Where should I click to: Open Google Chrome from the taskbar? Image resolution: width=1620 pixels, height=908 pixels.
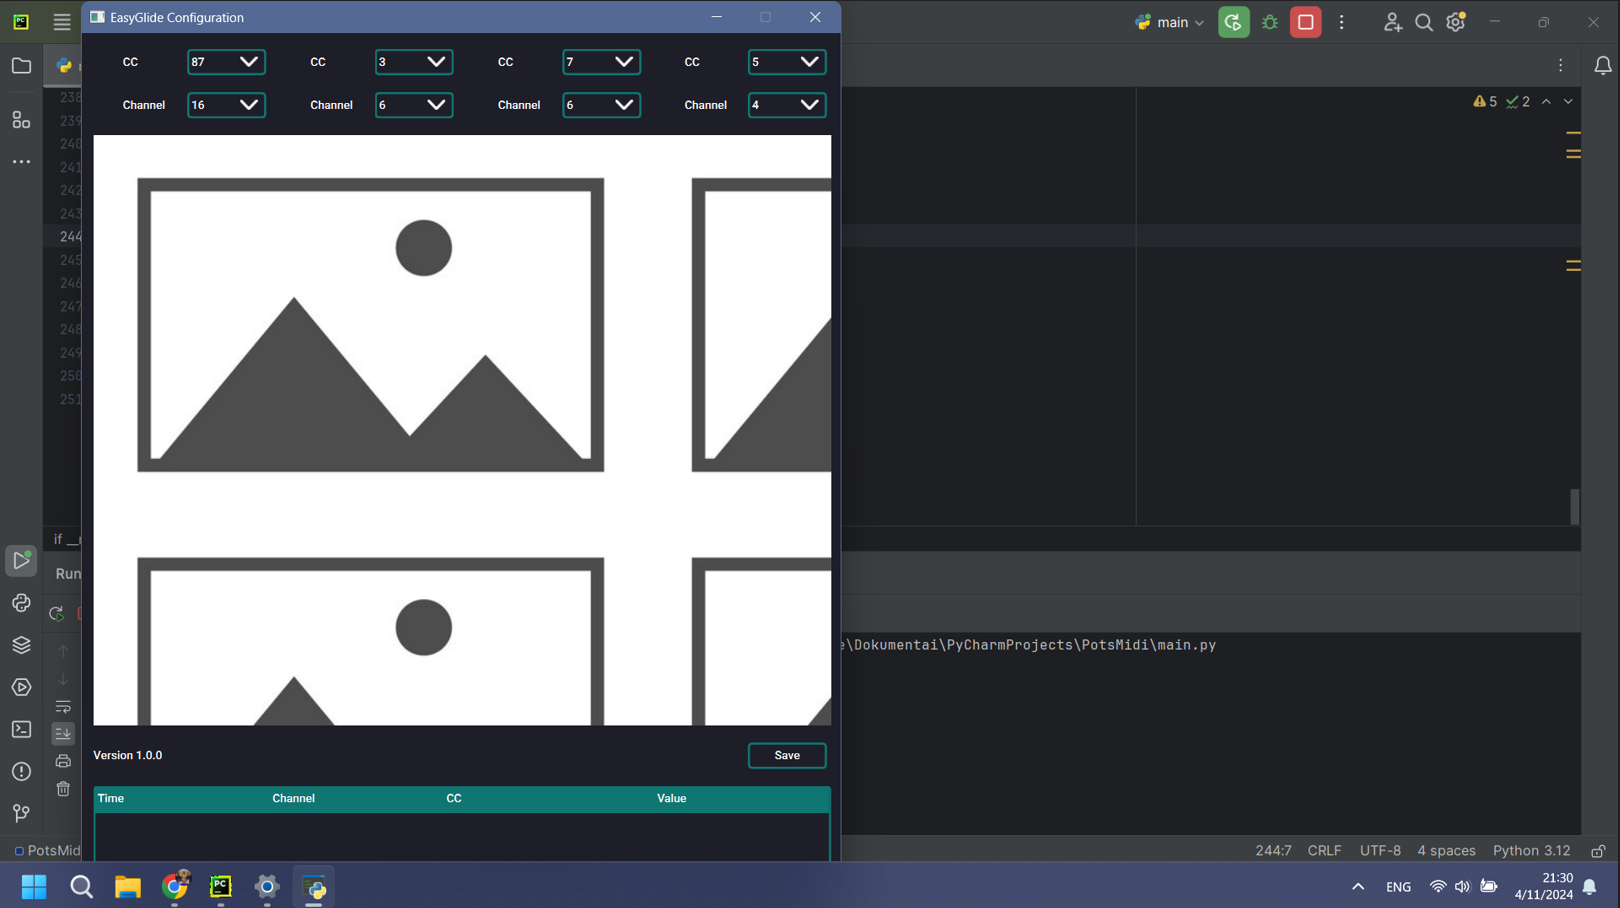[x=175, y=887]
